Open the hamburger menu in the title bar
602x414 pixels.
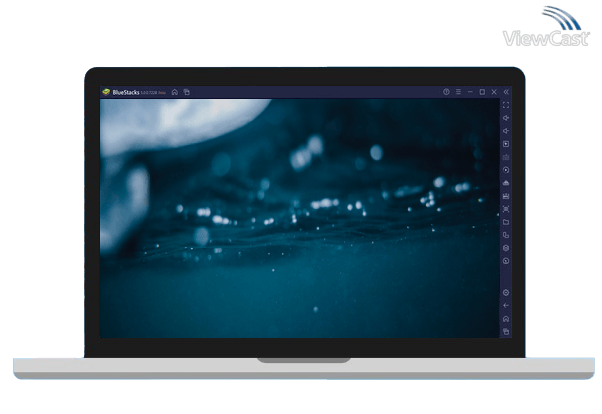coord(458,92)
